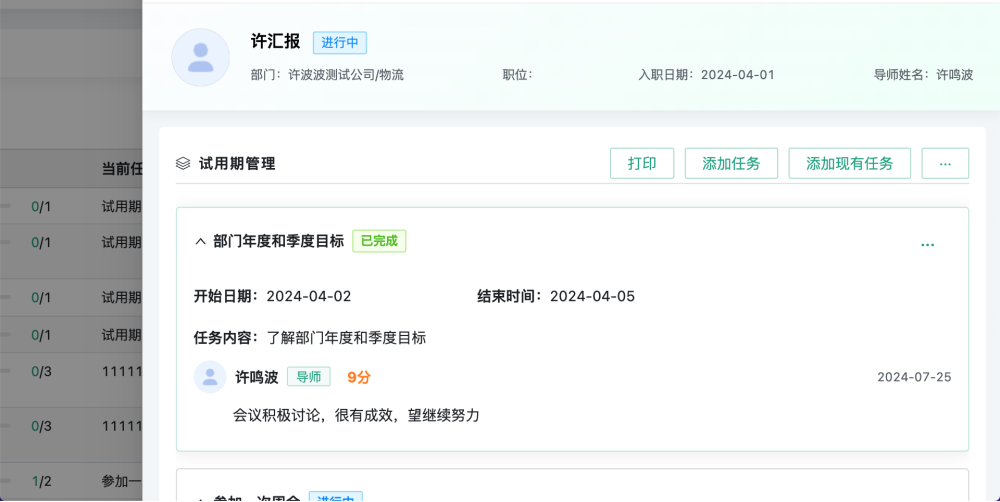
Task: Collapse the 部门年度和季度目标 task card
Action: (200, 241)
